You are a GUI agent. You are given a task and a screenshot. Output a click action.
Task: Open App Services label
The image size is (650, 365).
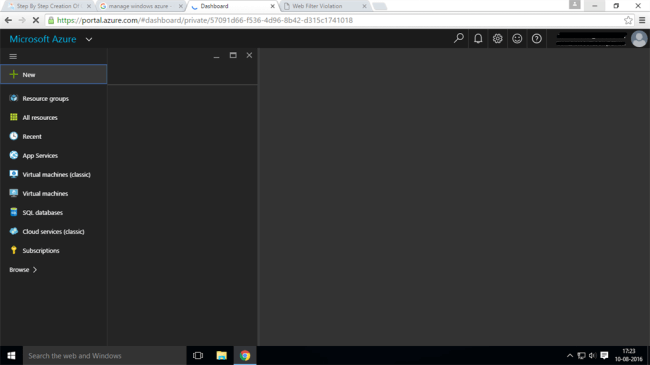(x=40, y=156)
